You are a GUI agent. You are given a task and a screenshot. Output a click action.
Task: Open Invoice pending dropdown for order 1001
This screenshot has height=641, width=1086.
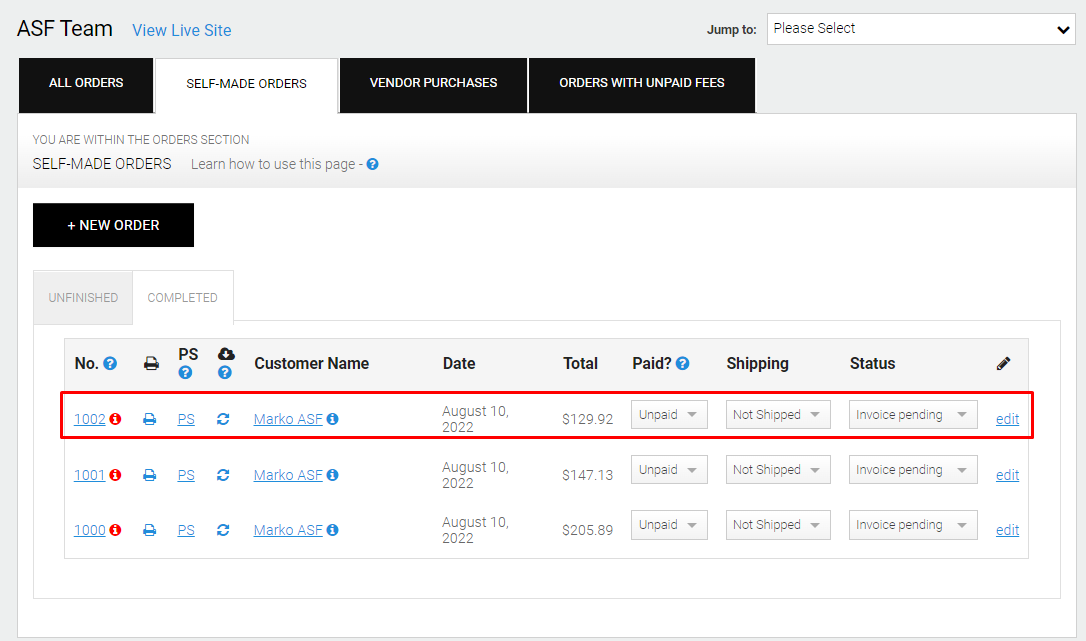pyautogui.click(x=913, y=469)
